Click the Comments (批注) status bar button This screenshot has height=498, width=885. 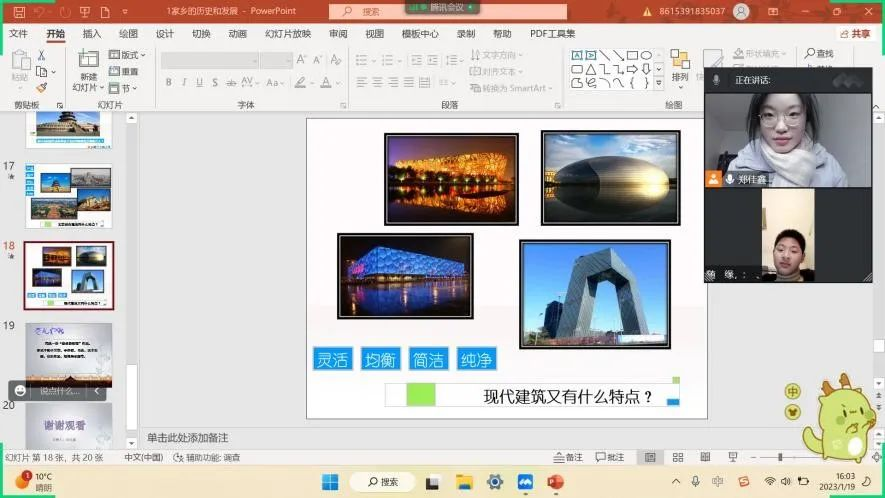click(610, 457)
